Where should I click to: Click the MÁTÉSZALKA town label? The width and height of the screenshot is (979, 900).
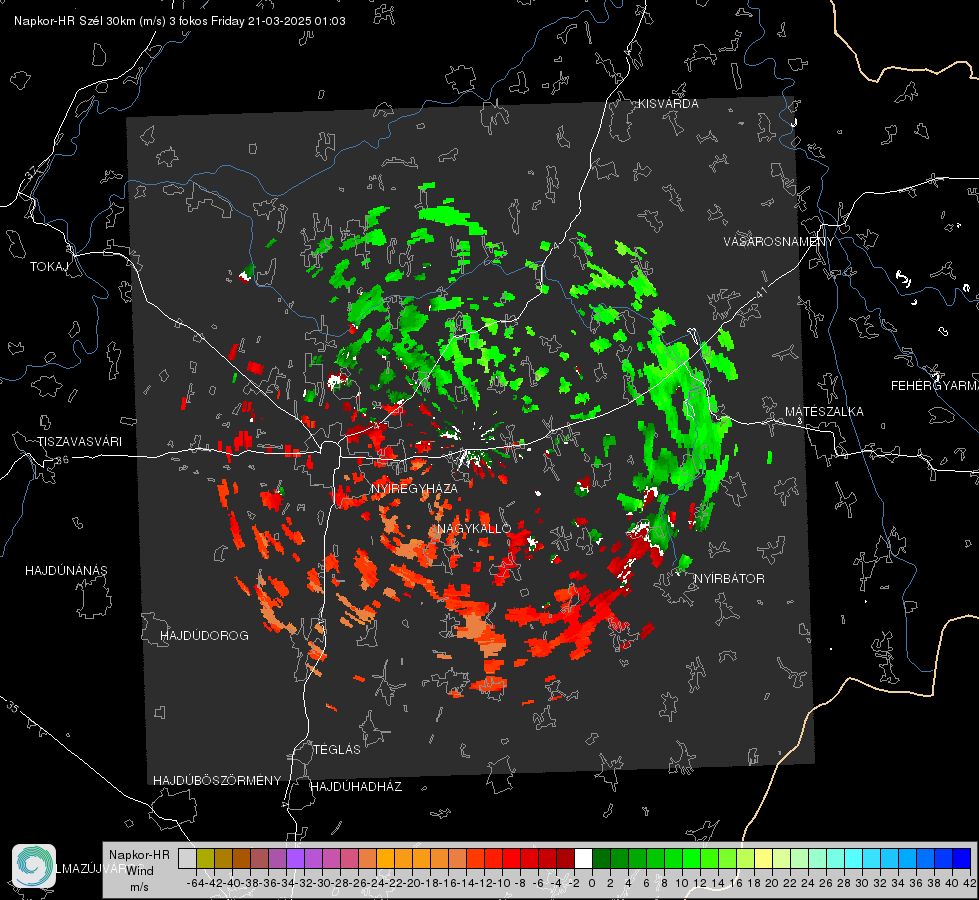(824, 412)
